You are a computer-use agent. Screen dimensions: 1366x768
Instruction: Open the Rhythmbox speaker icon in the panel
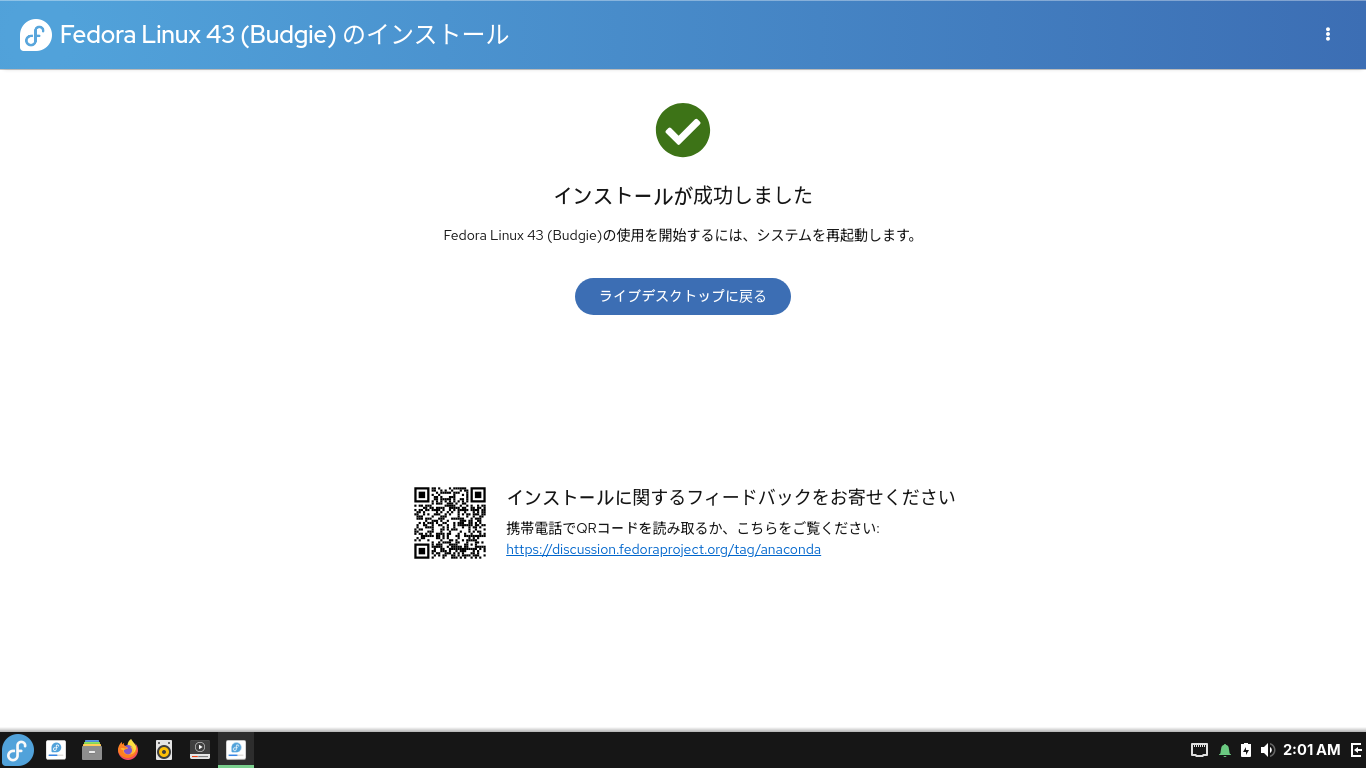tap(164, 750)
